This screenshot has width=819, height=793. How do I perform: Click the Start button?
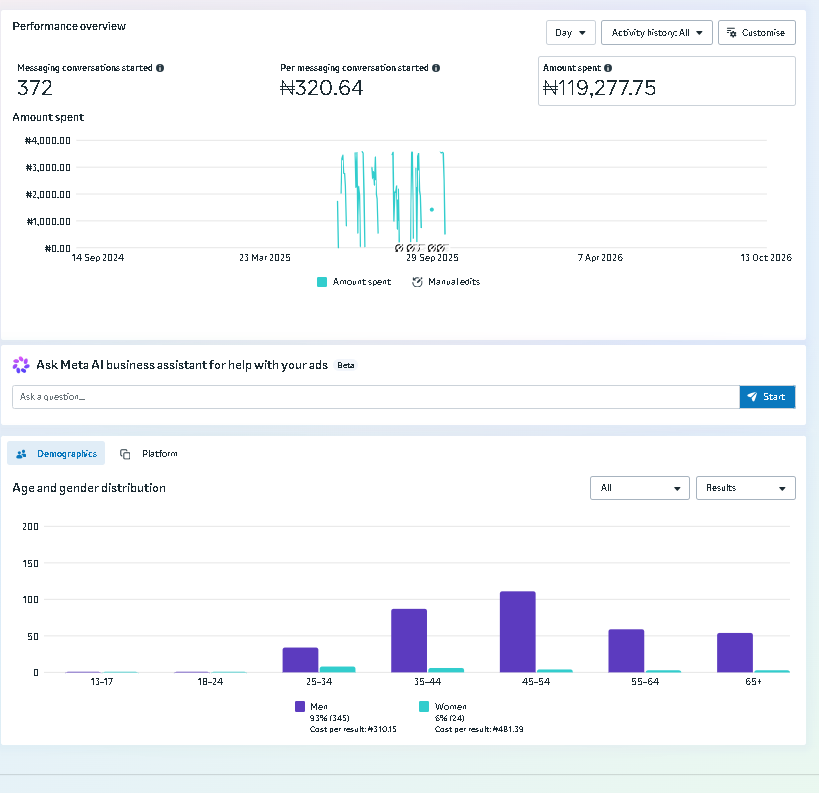(x=767, y=397)
